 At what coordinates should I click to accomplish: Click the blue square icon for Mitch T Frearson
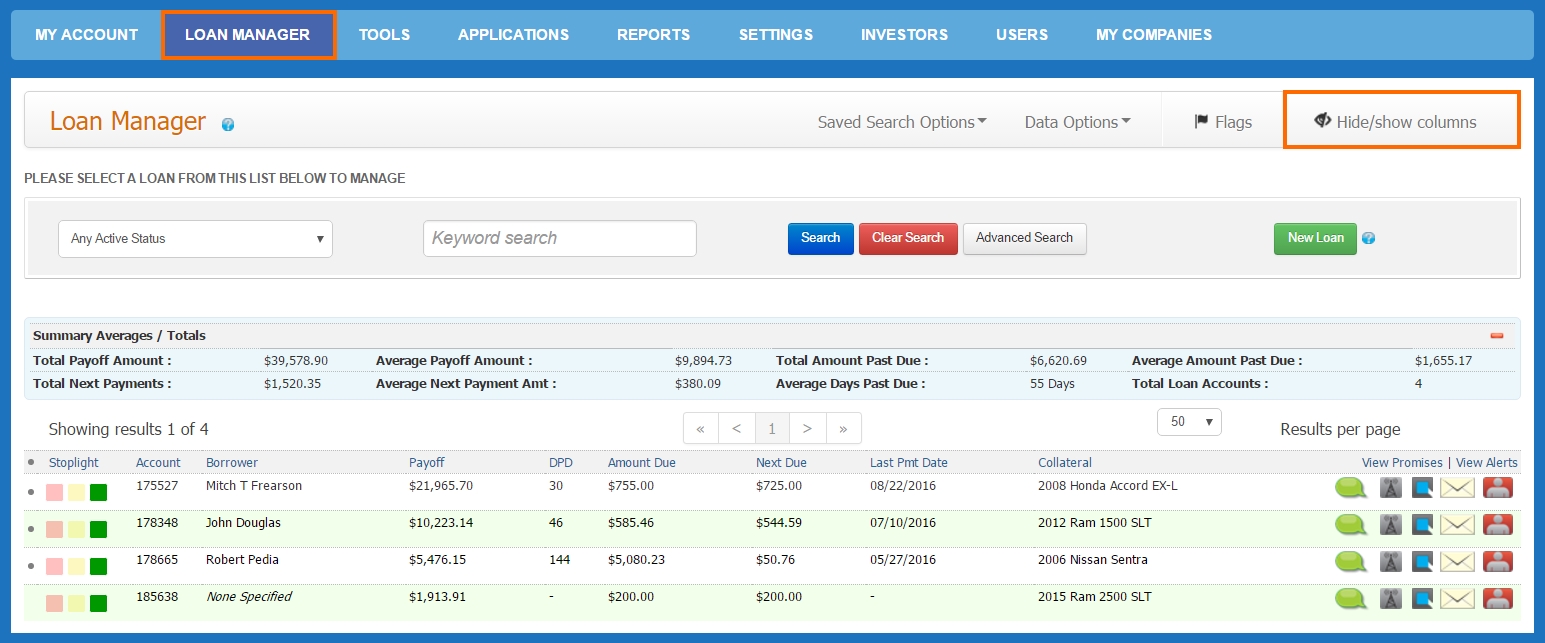(x=1421, y=487)
